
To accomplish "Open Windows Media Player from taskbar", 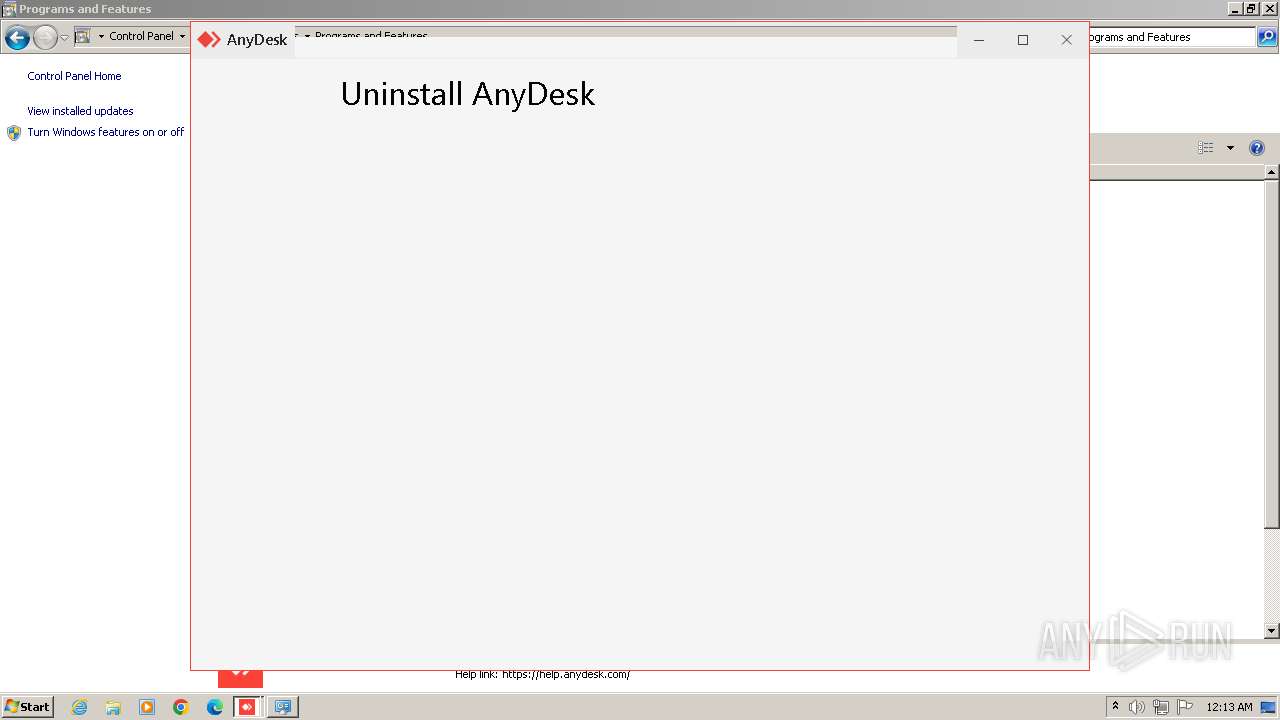I will [147, 707].
